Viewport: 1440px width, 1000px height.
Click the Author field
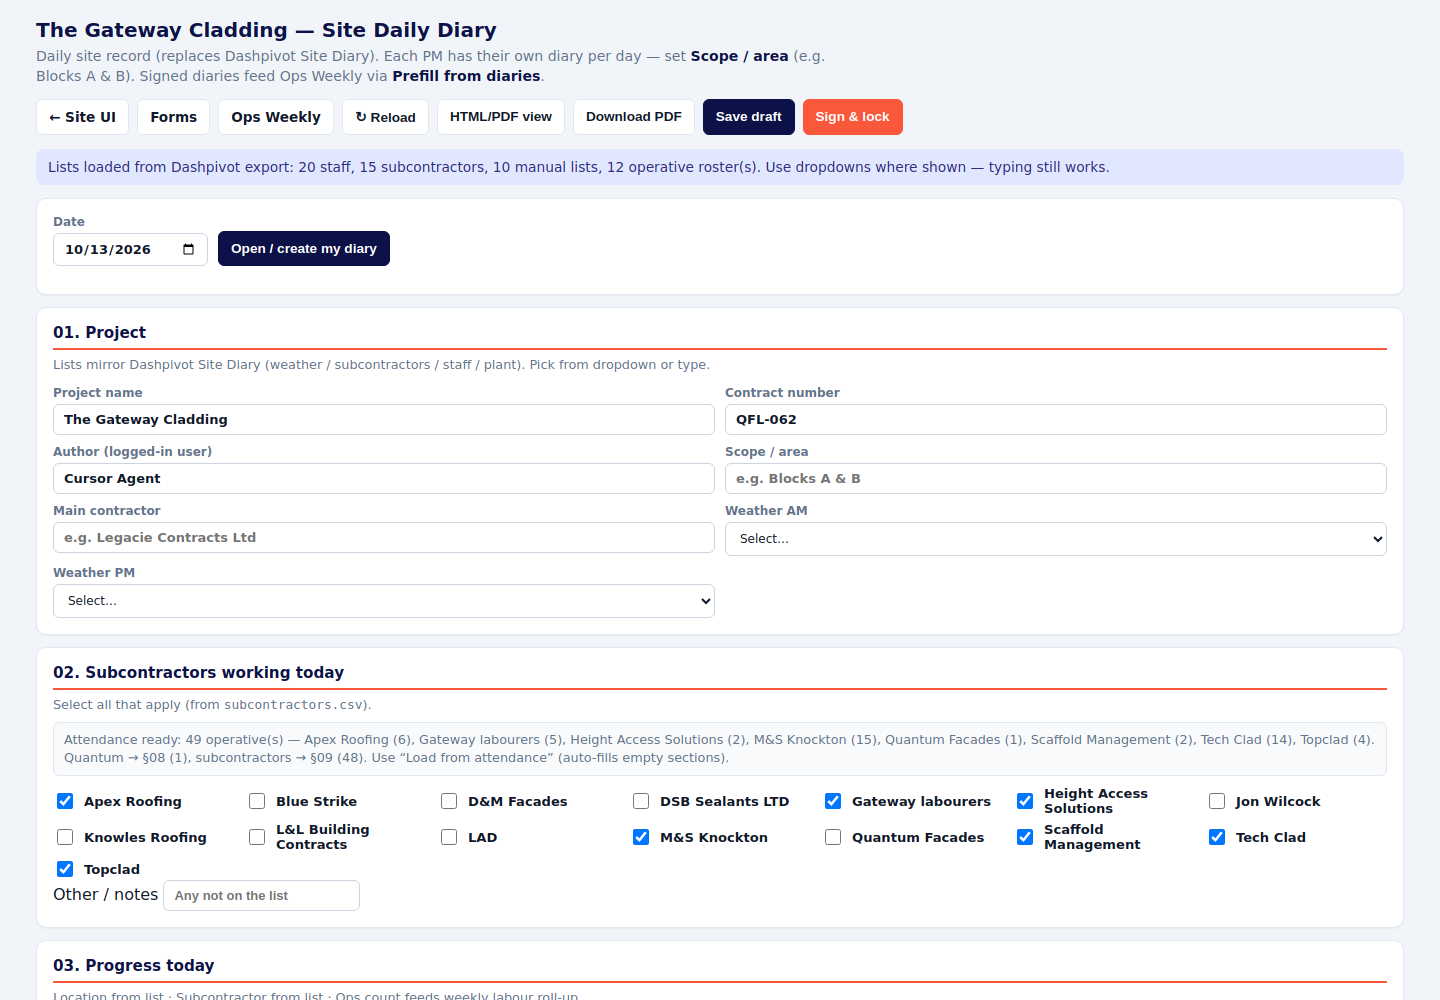(x=384, y=479)
